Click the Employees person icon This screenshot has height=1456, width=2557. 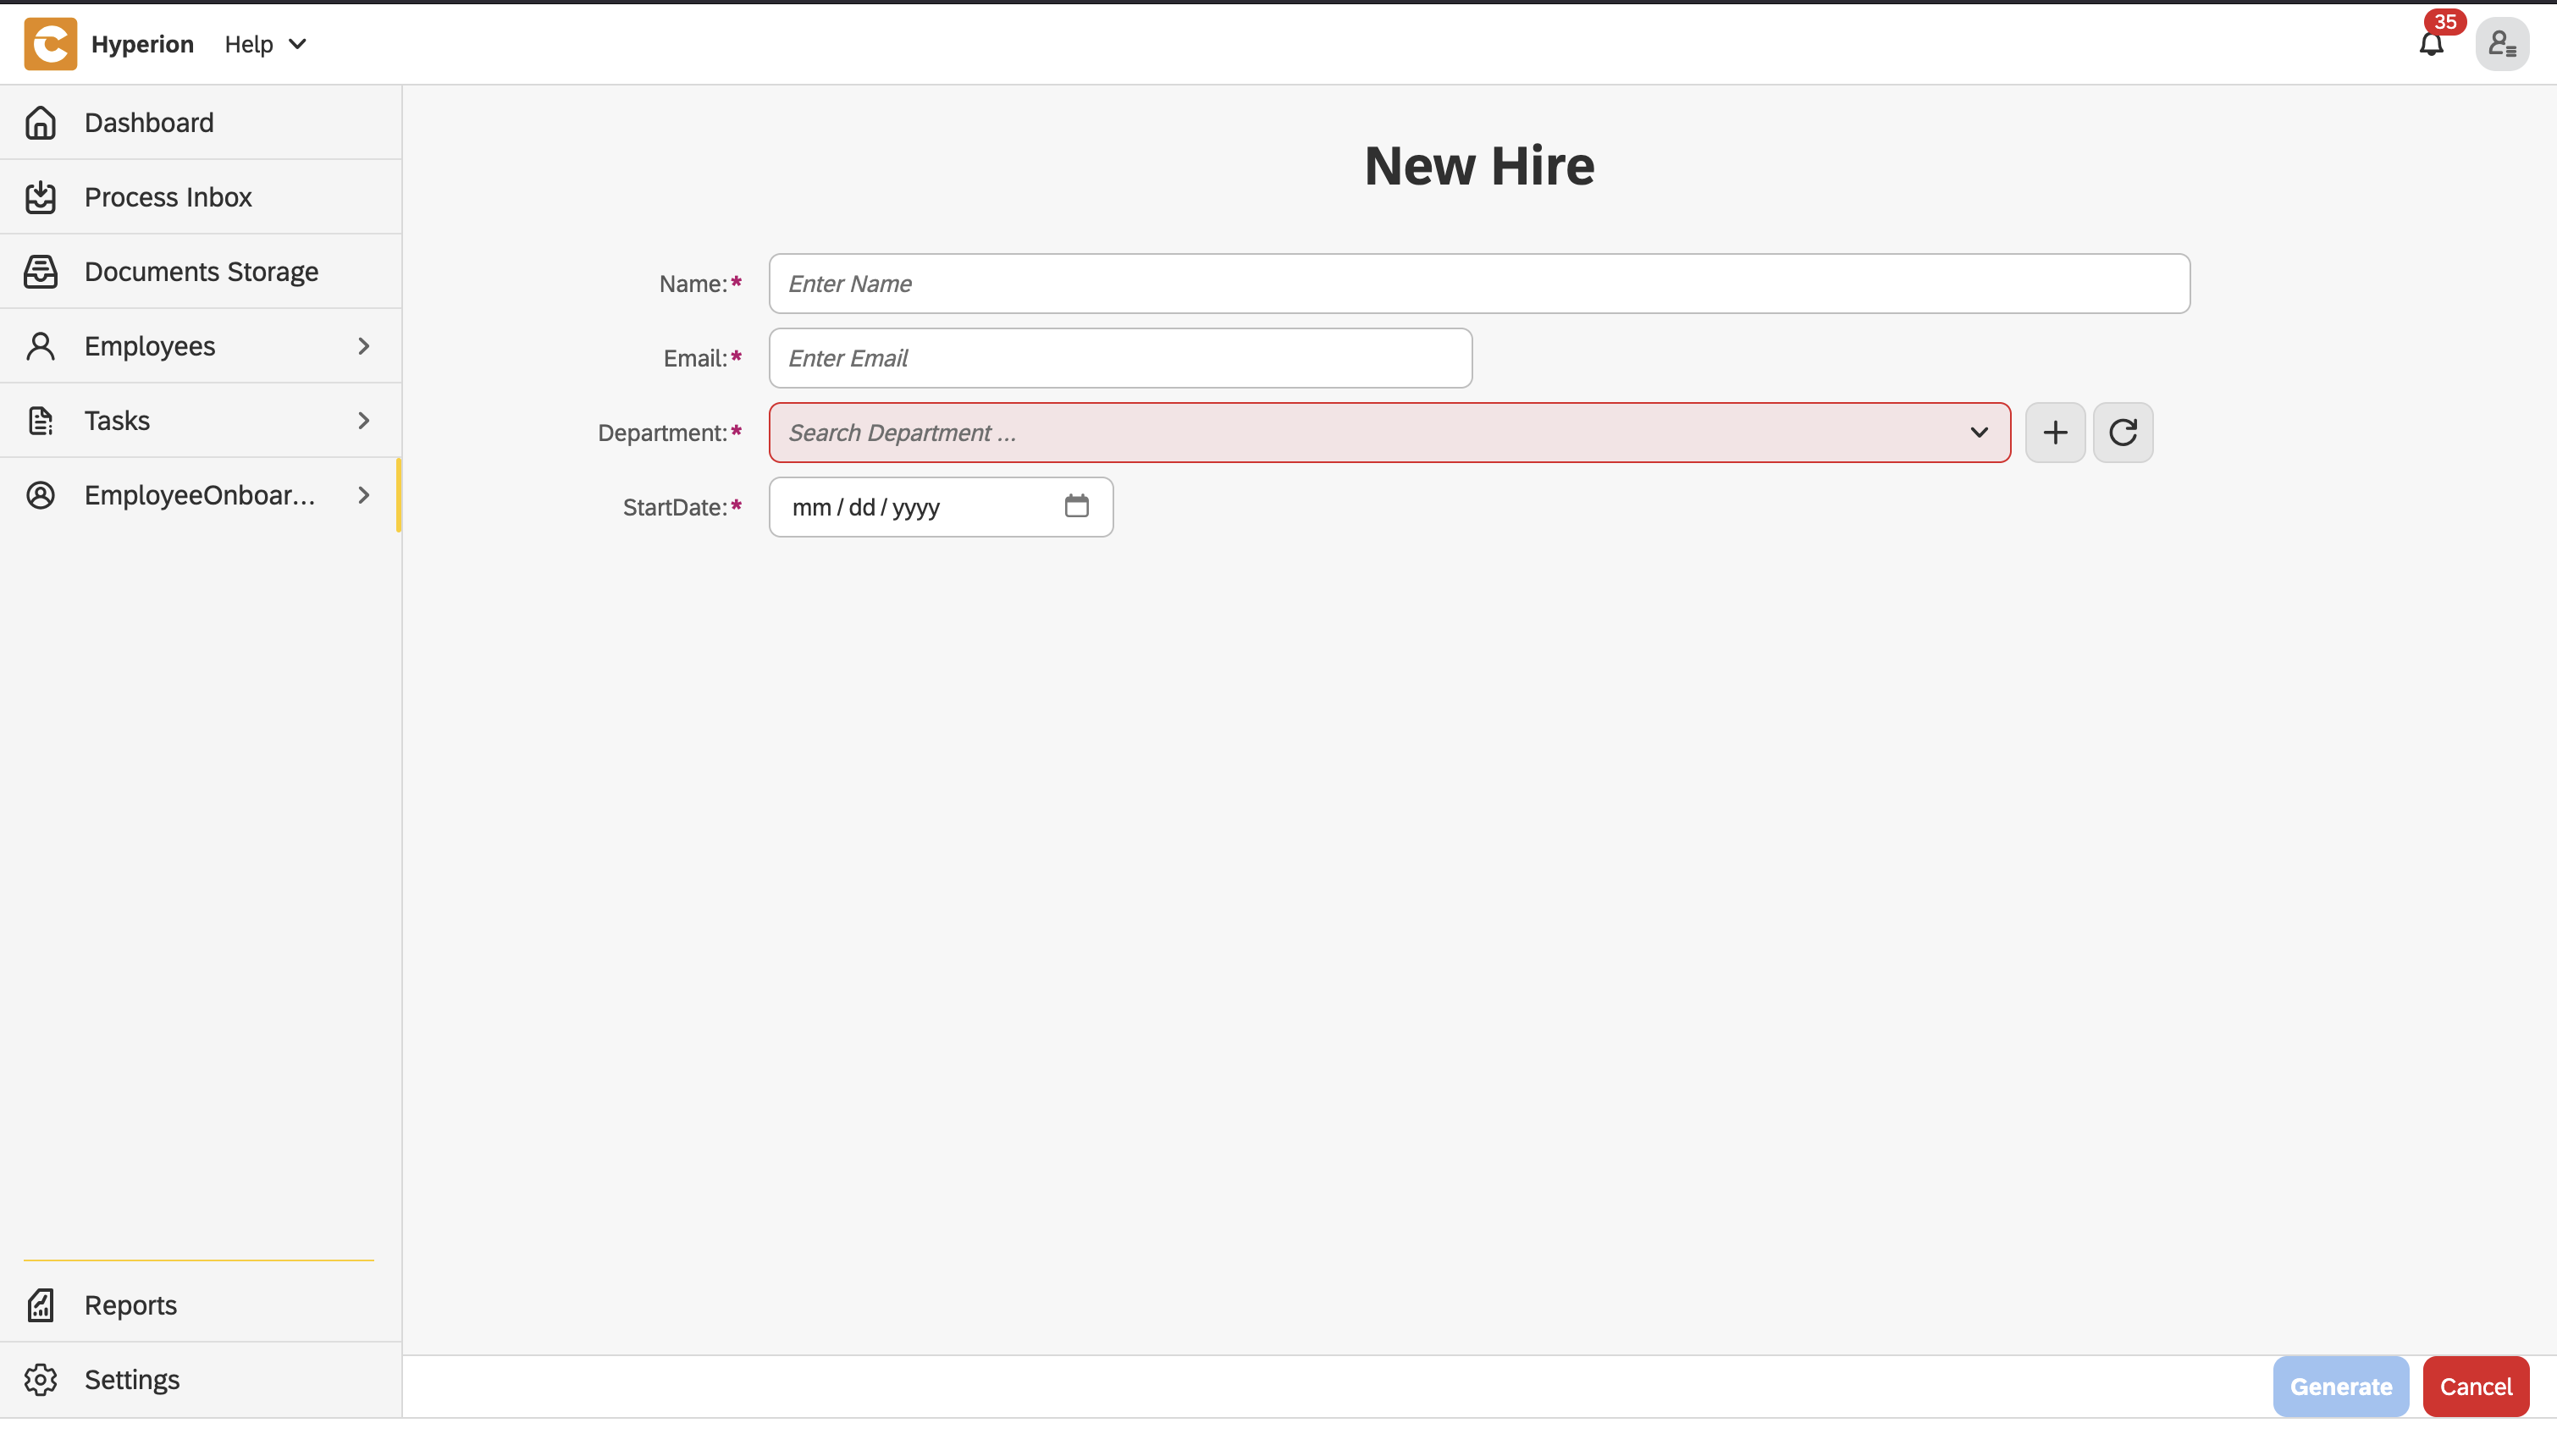tap(41, 346)
